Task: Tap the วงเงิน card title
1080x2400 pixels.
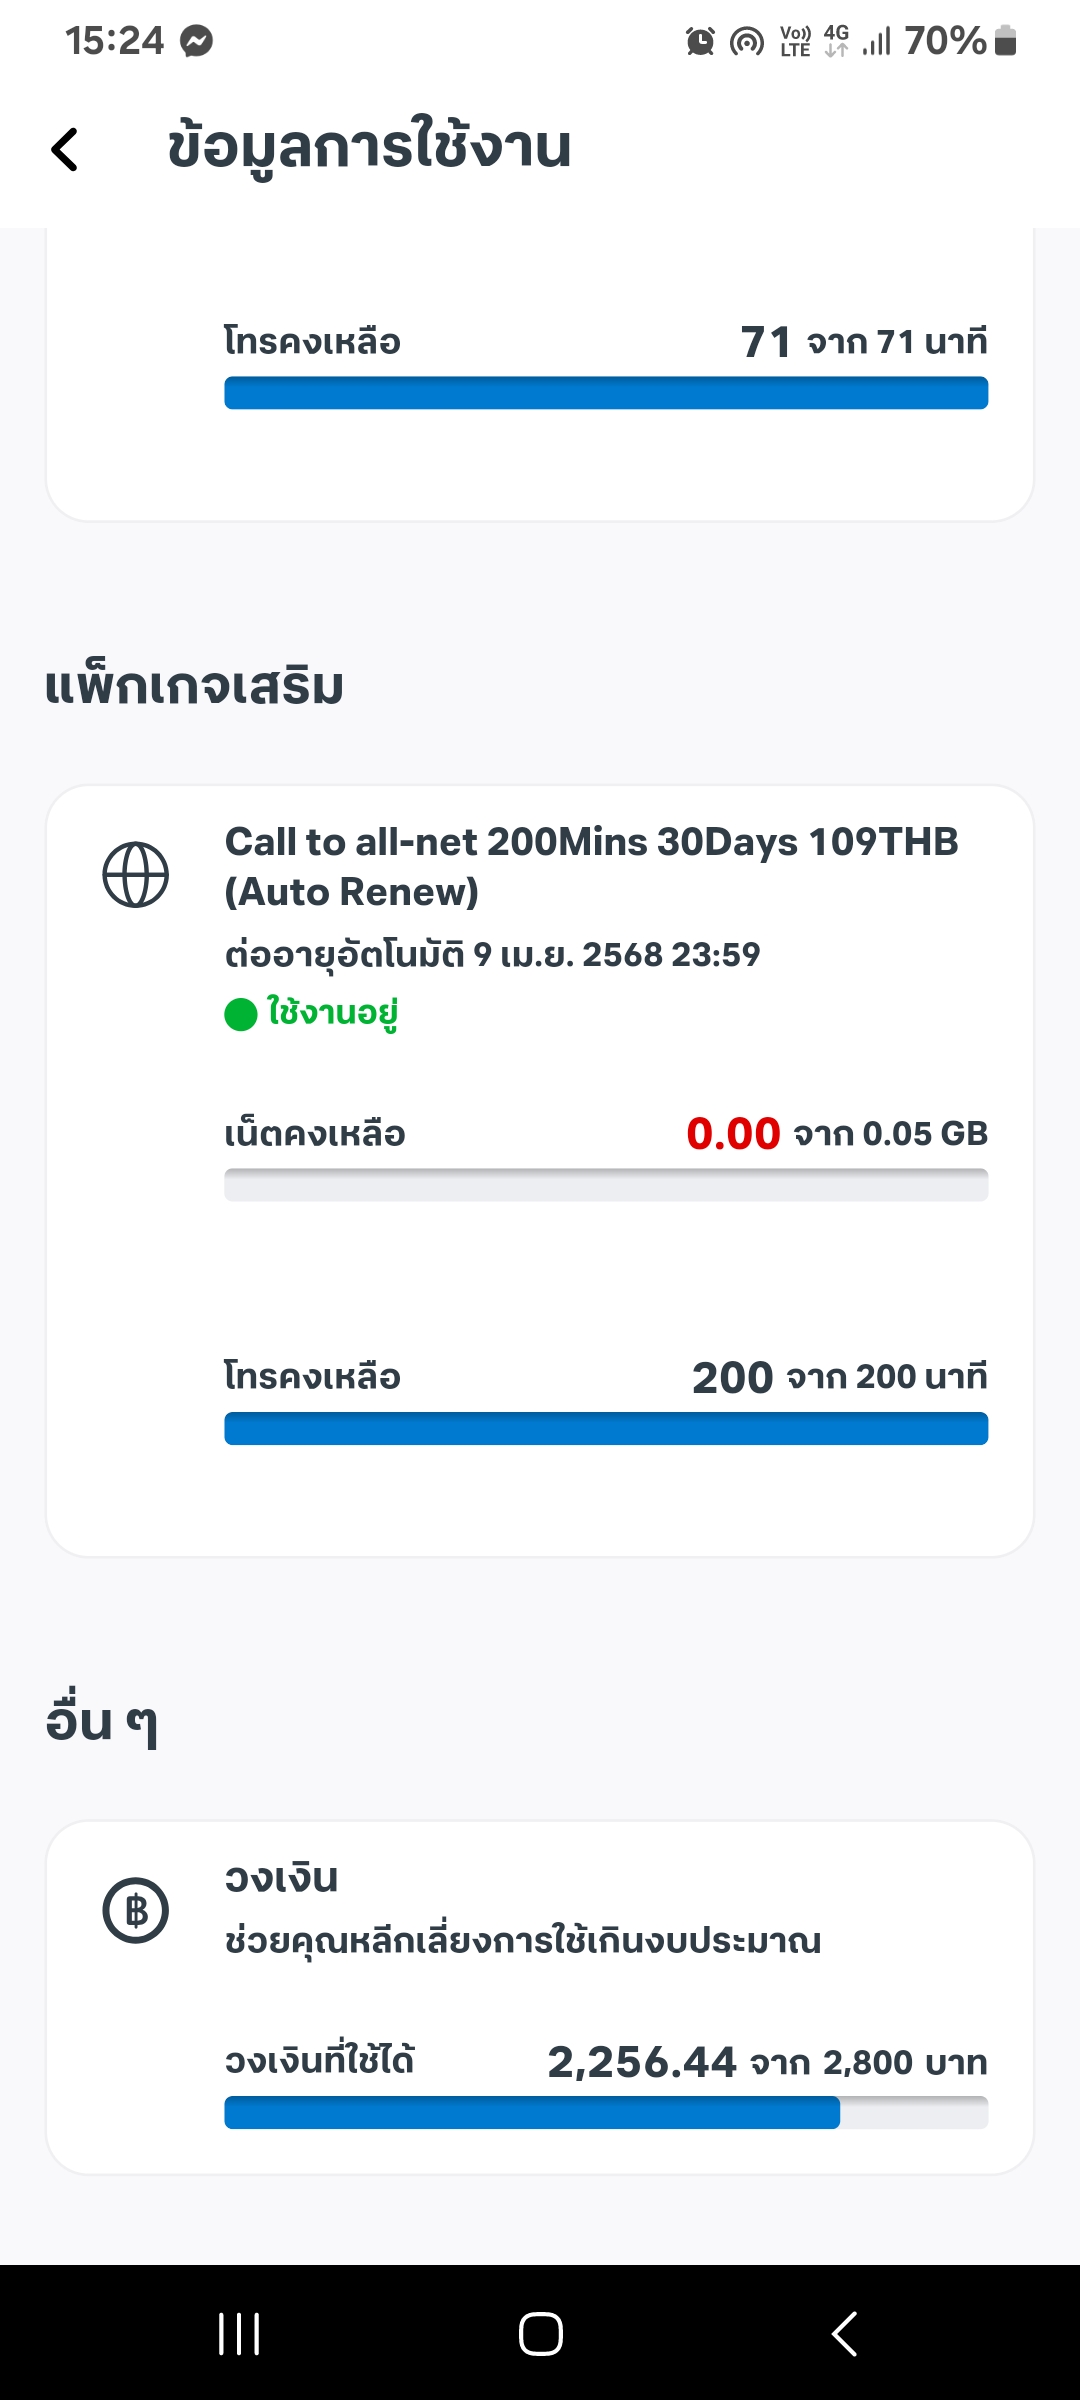Action: click(x=281, y=1878)
